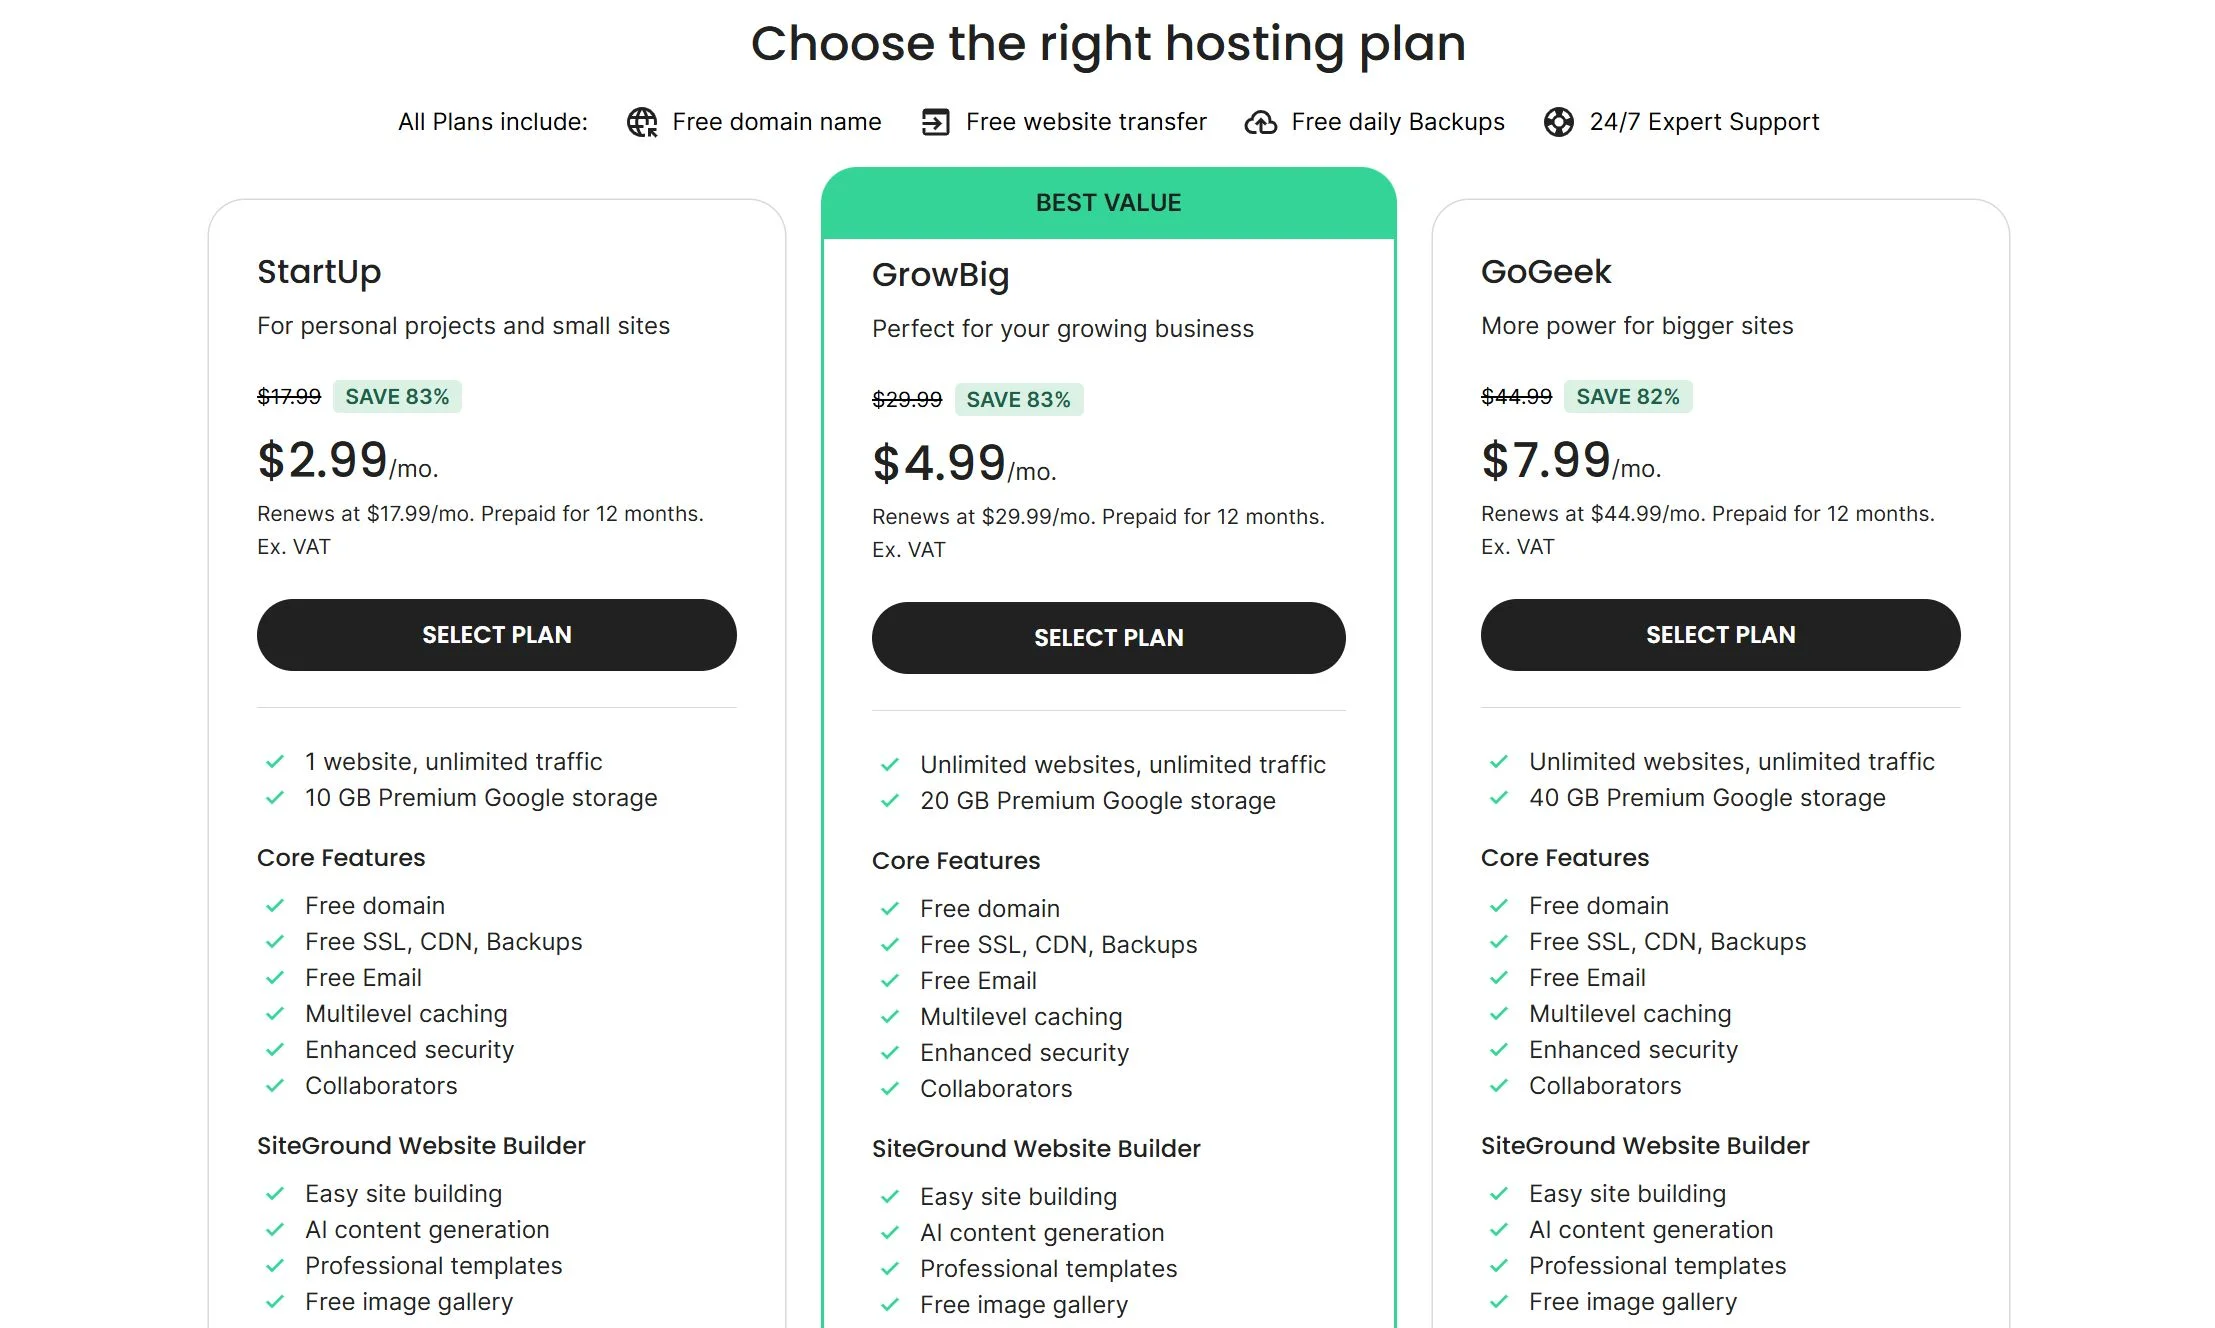Image resolution: width=2215 pixels, height=1328 pixels.
Task: Click the checkmark beside GrowBig's Free Email
Action: [888, 980]
